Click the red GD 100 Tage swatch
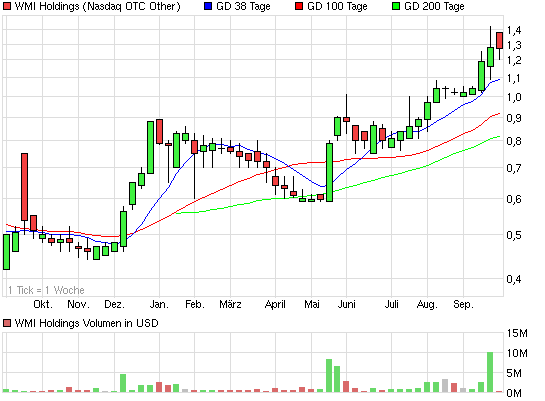Screen dimensions: 545x401 click(299, 6)
